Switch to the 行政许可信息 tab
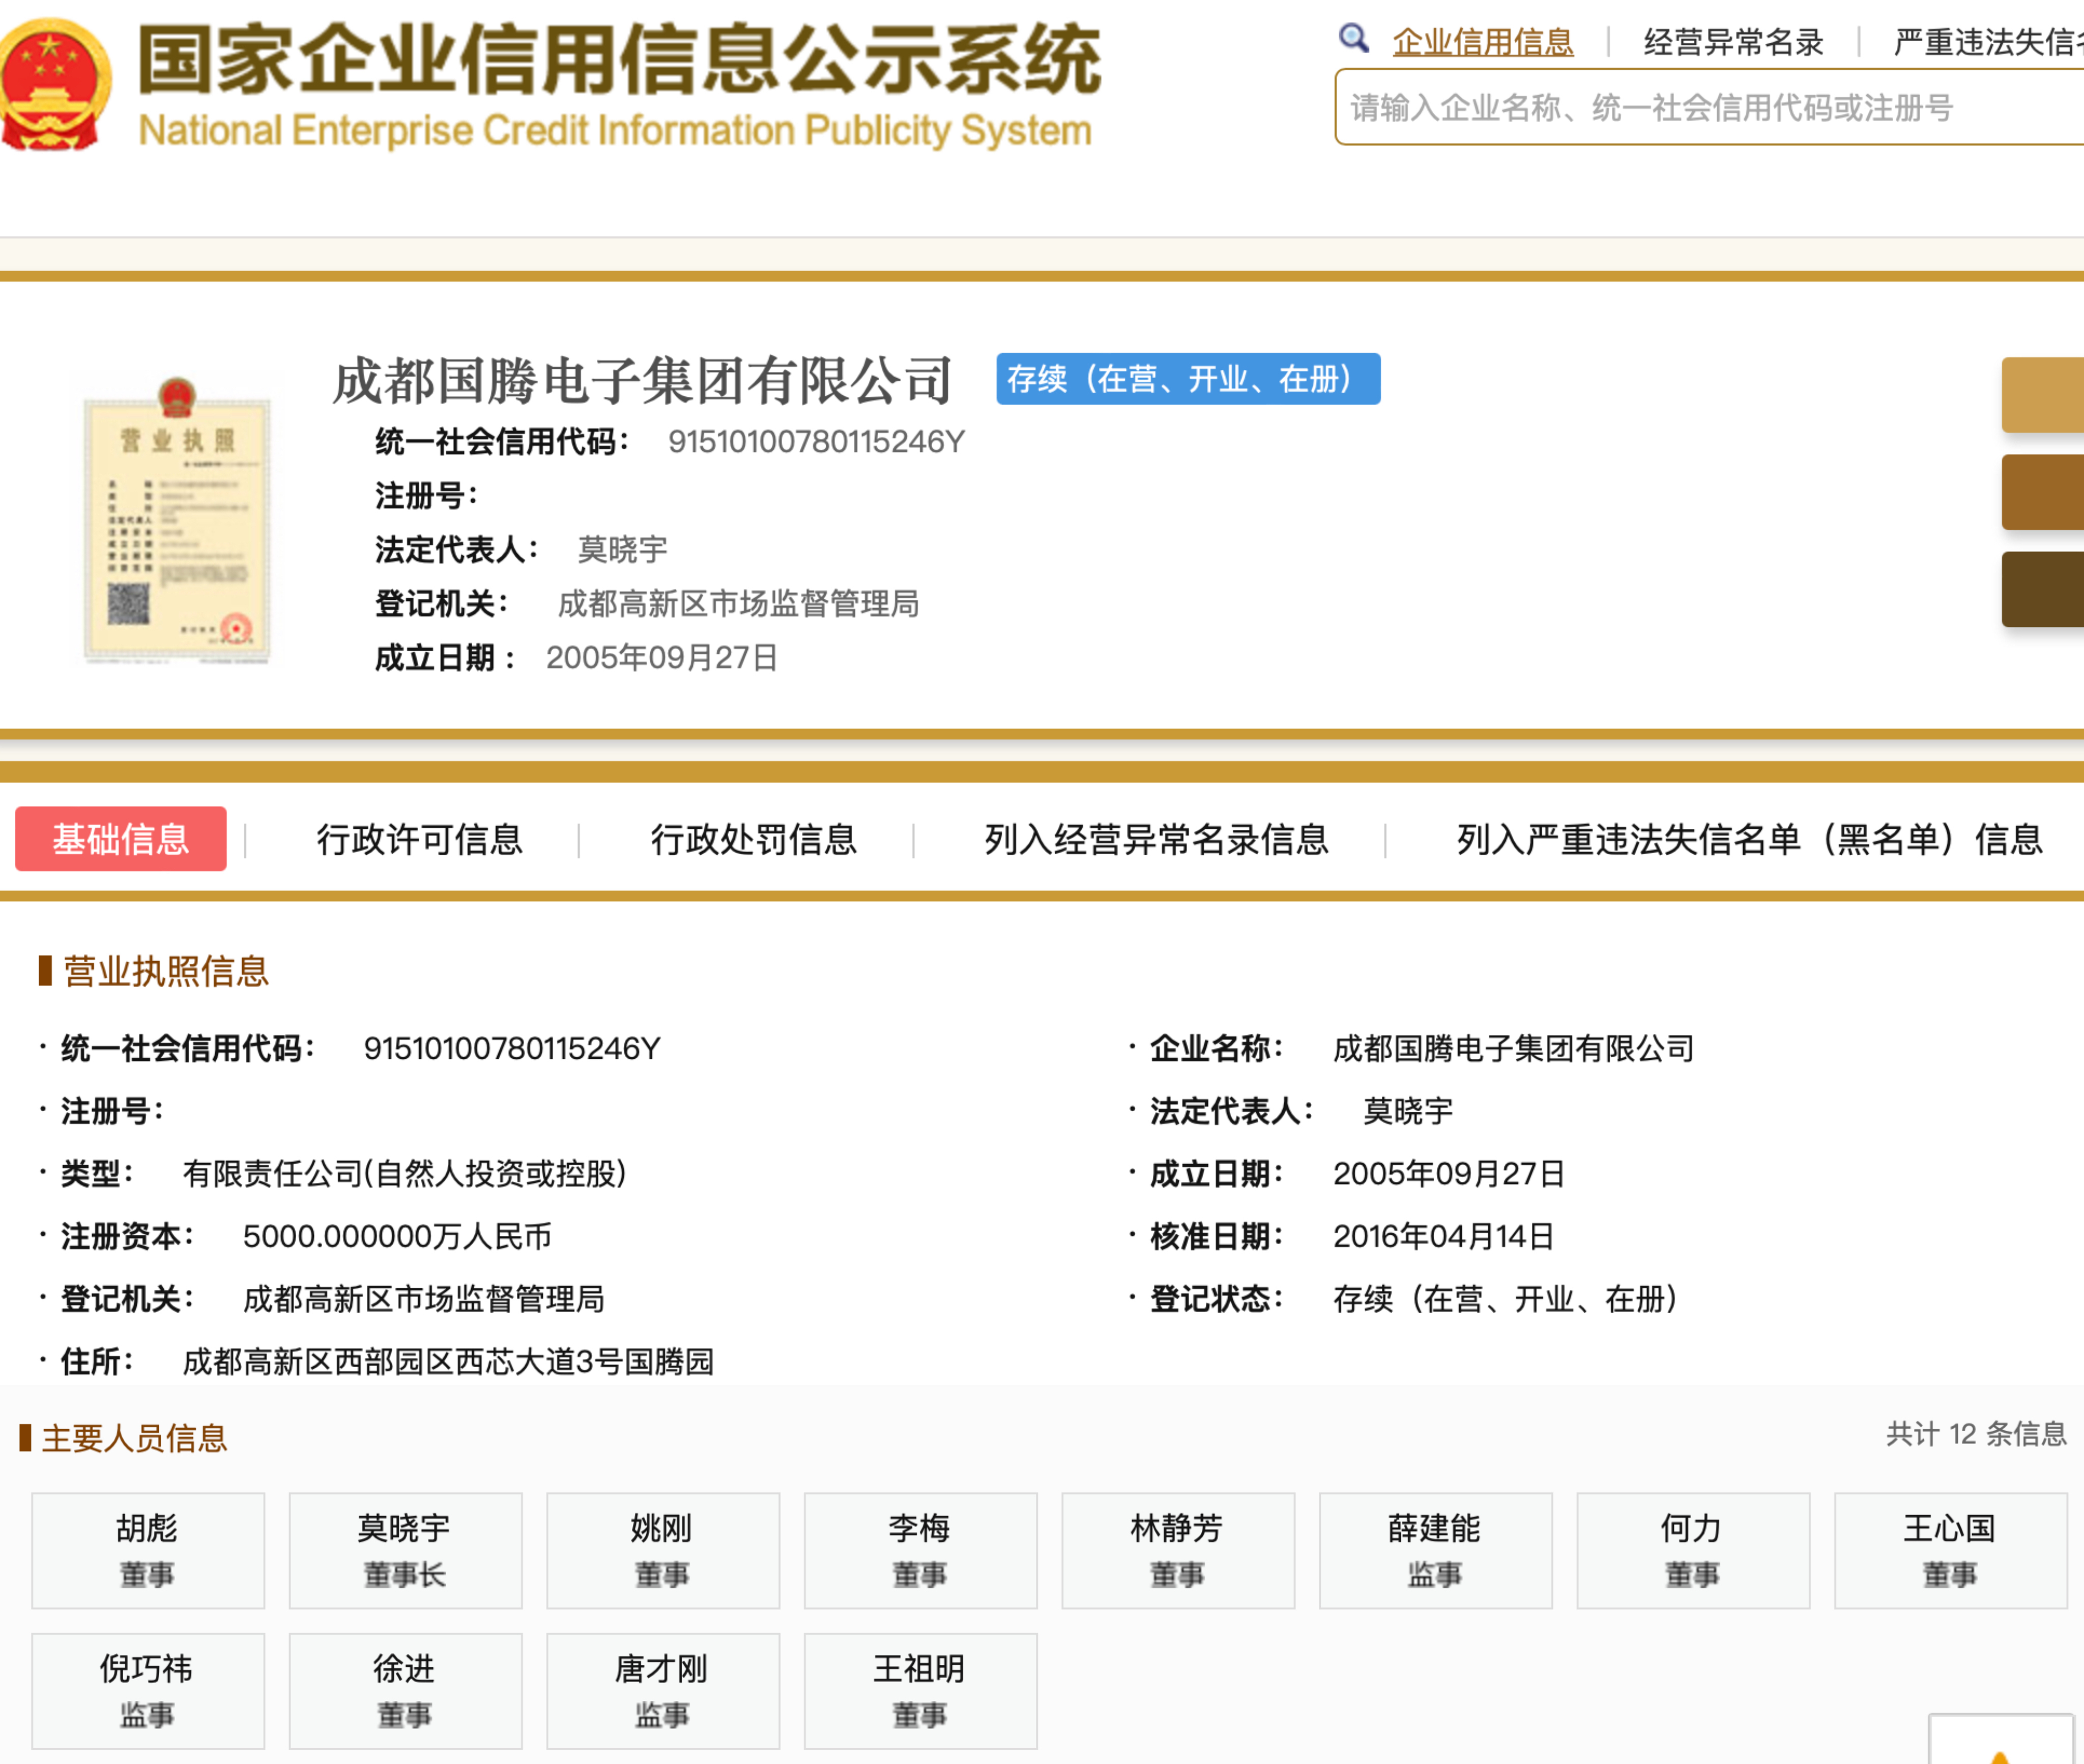2084x1764 pixels. (x=422, y=840)
